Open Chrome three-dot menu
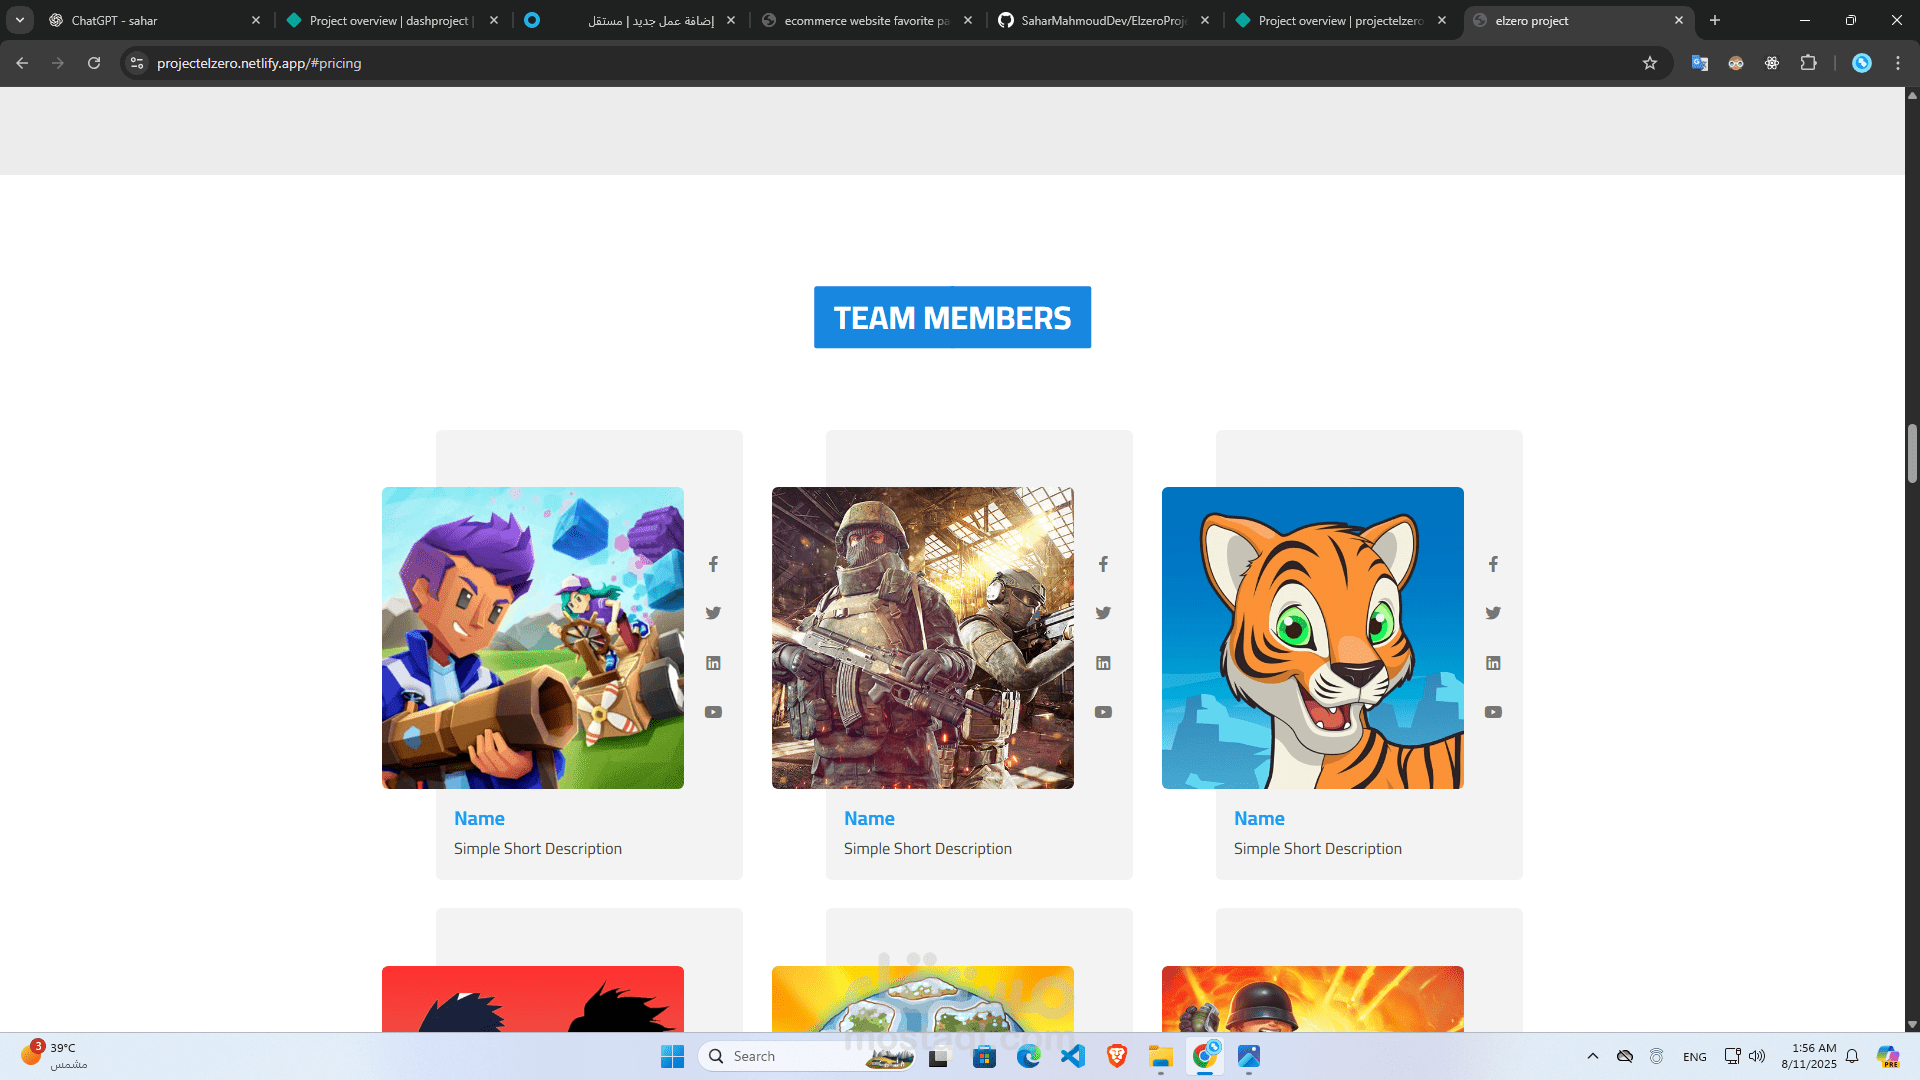Screen dimensions: 1920x1080 1898,63
